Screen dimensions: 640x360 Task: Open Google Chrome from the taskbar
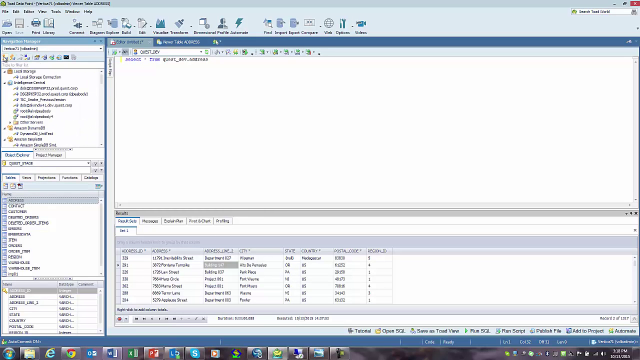pyautogui.click(x=71, y=353)
